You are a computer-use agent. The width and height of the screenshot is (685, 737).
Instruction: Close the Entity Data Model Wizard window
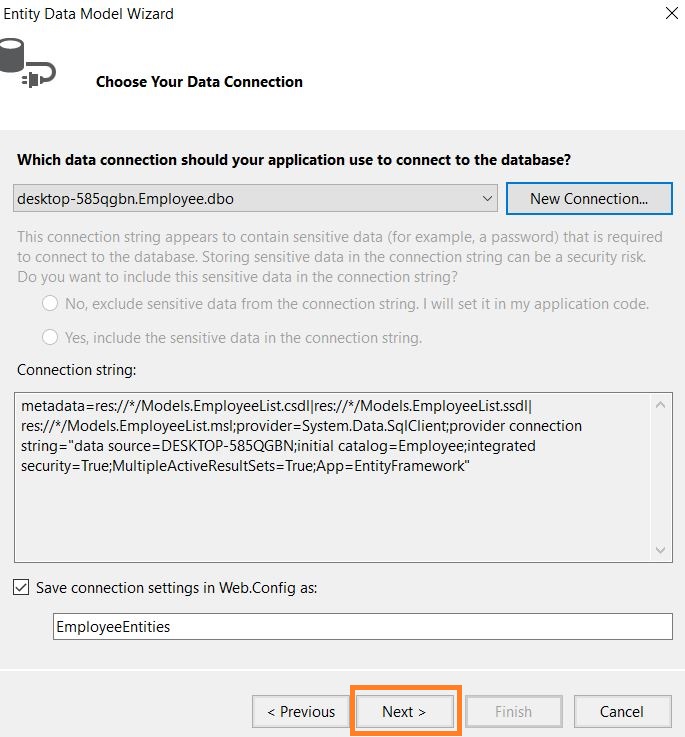[669, 14]
